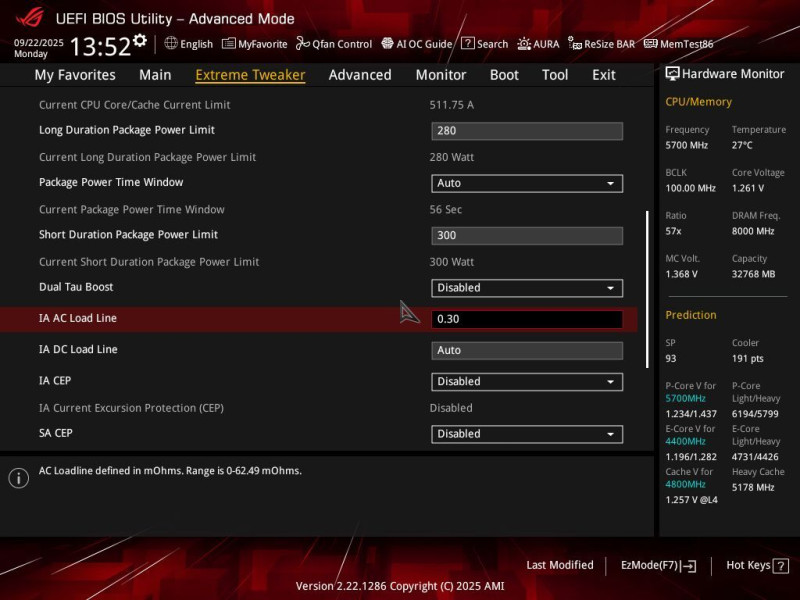Click the IA AC Load Line value field
The height and width of the screenshot is (600, 800).
point(527,319)
